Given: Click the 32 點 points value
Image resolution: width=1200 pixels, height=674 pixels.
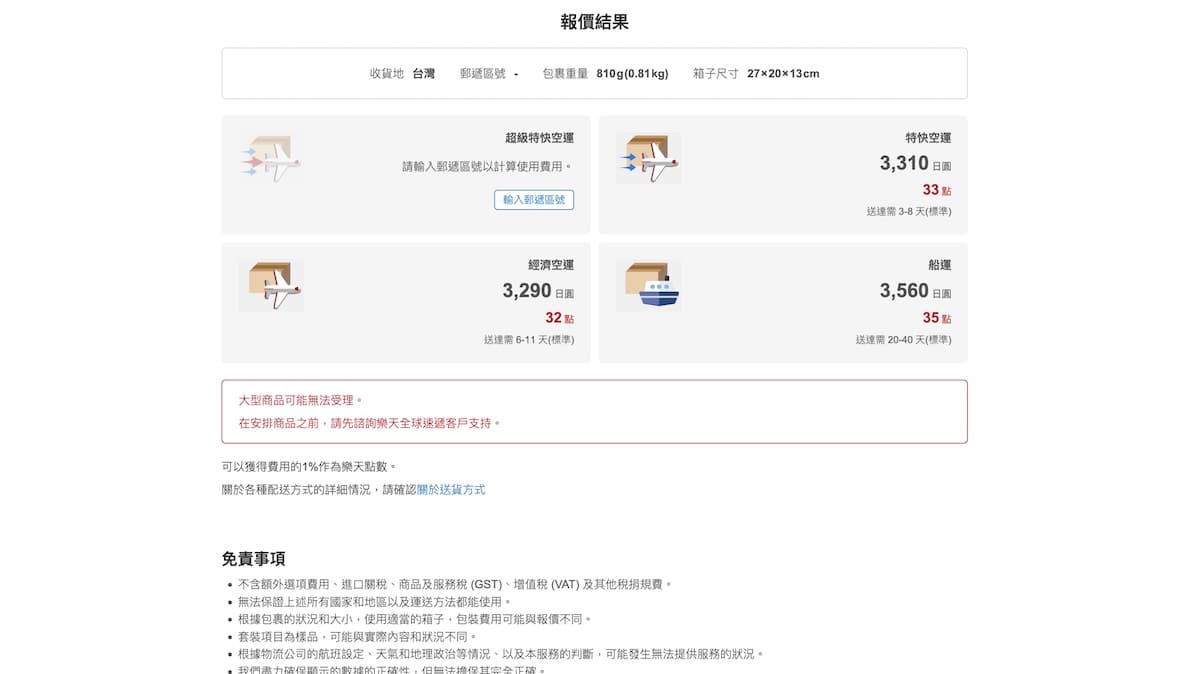Looking at the screenshot, I should pyautogui.click(x=560, y=318).
